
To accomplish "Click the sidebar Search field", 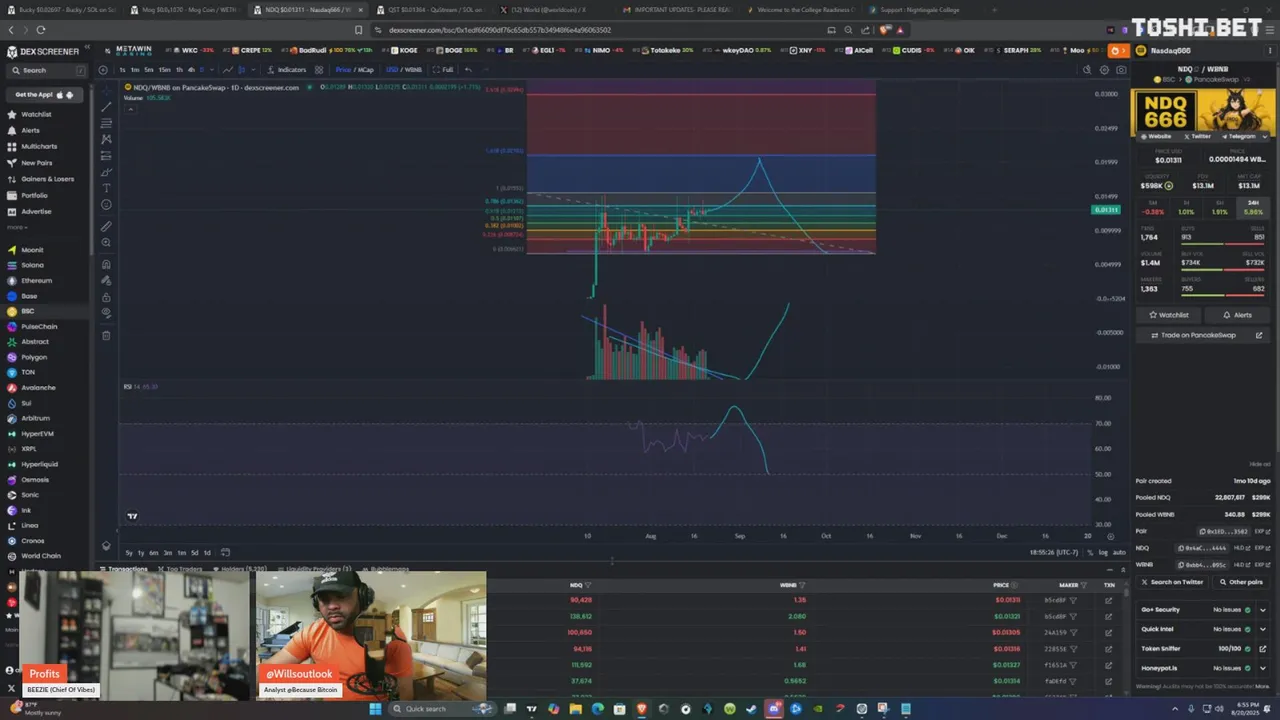I will coord(47,70).
